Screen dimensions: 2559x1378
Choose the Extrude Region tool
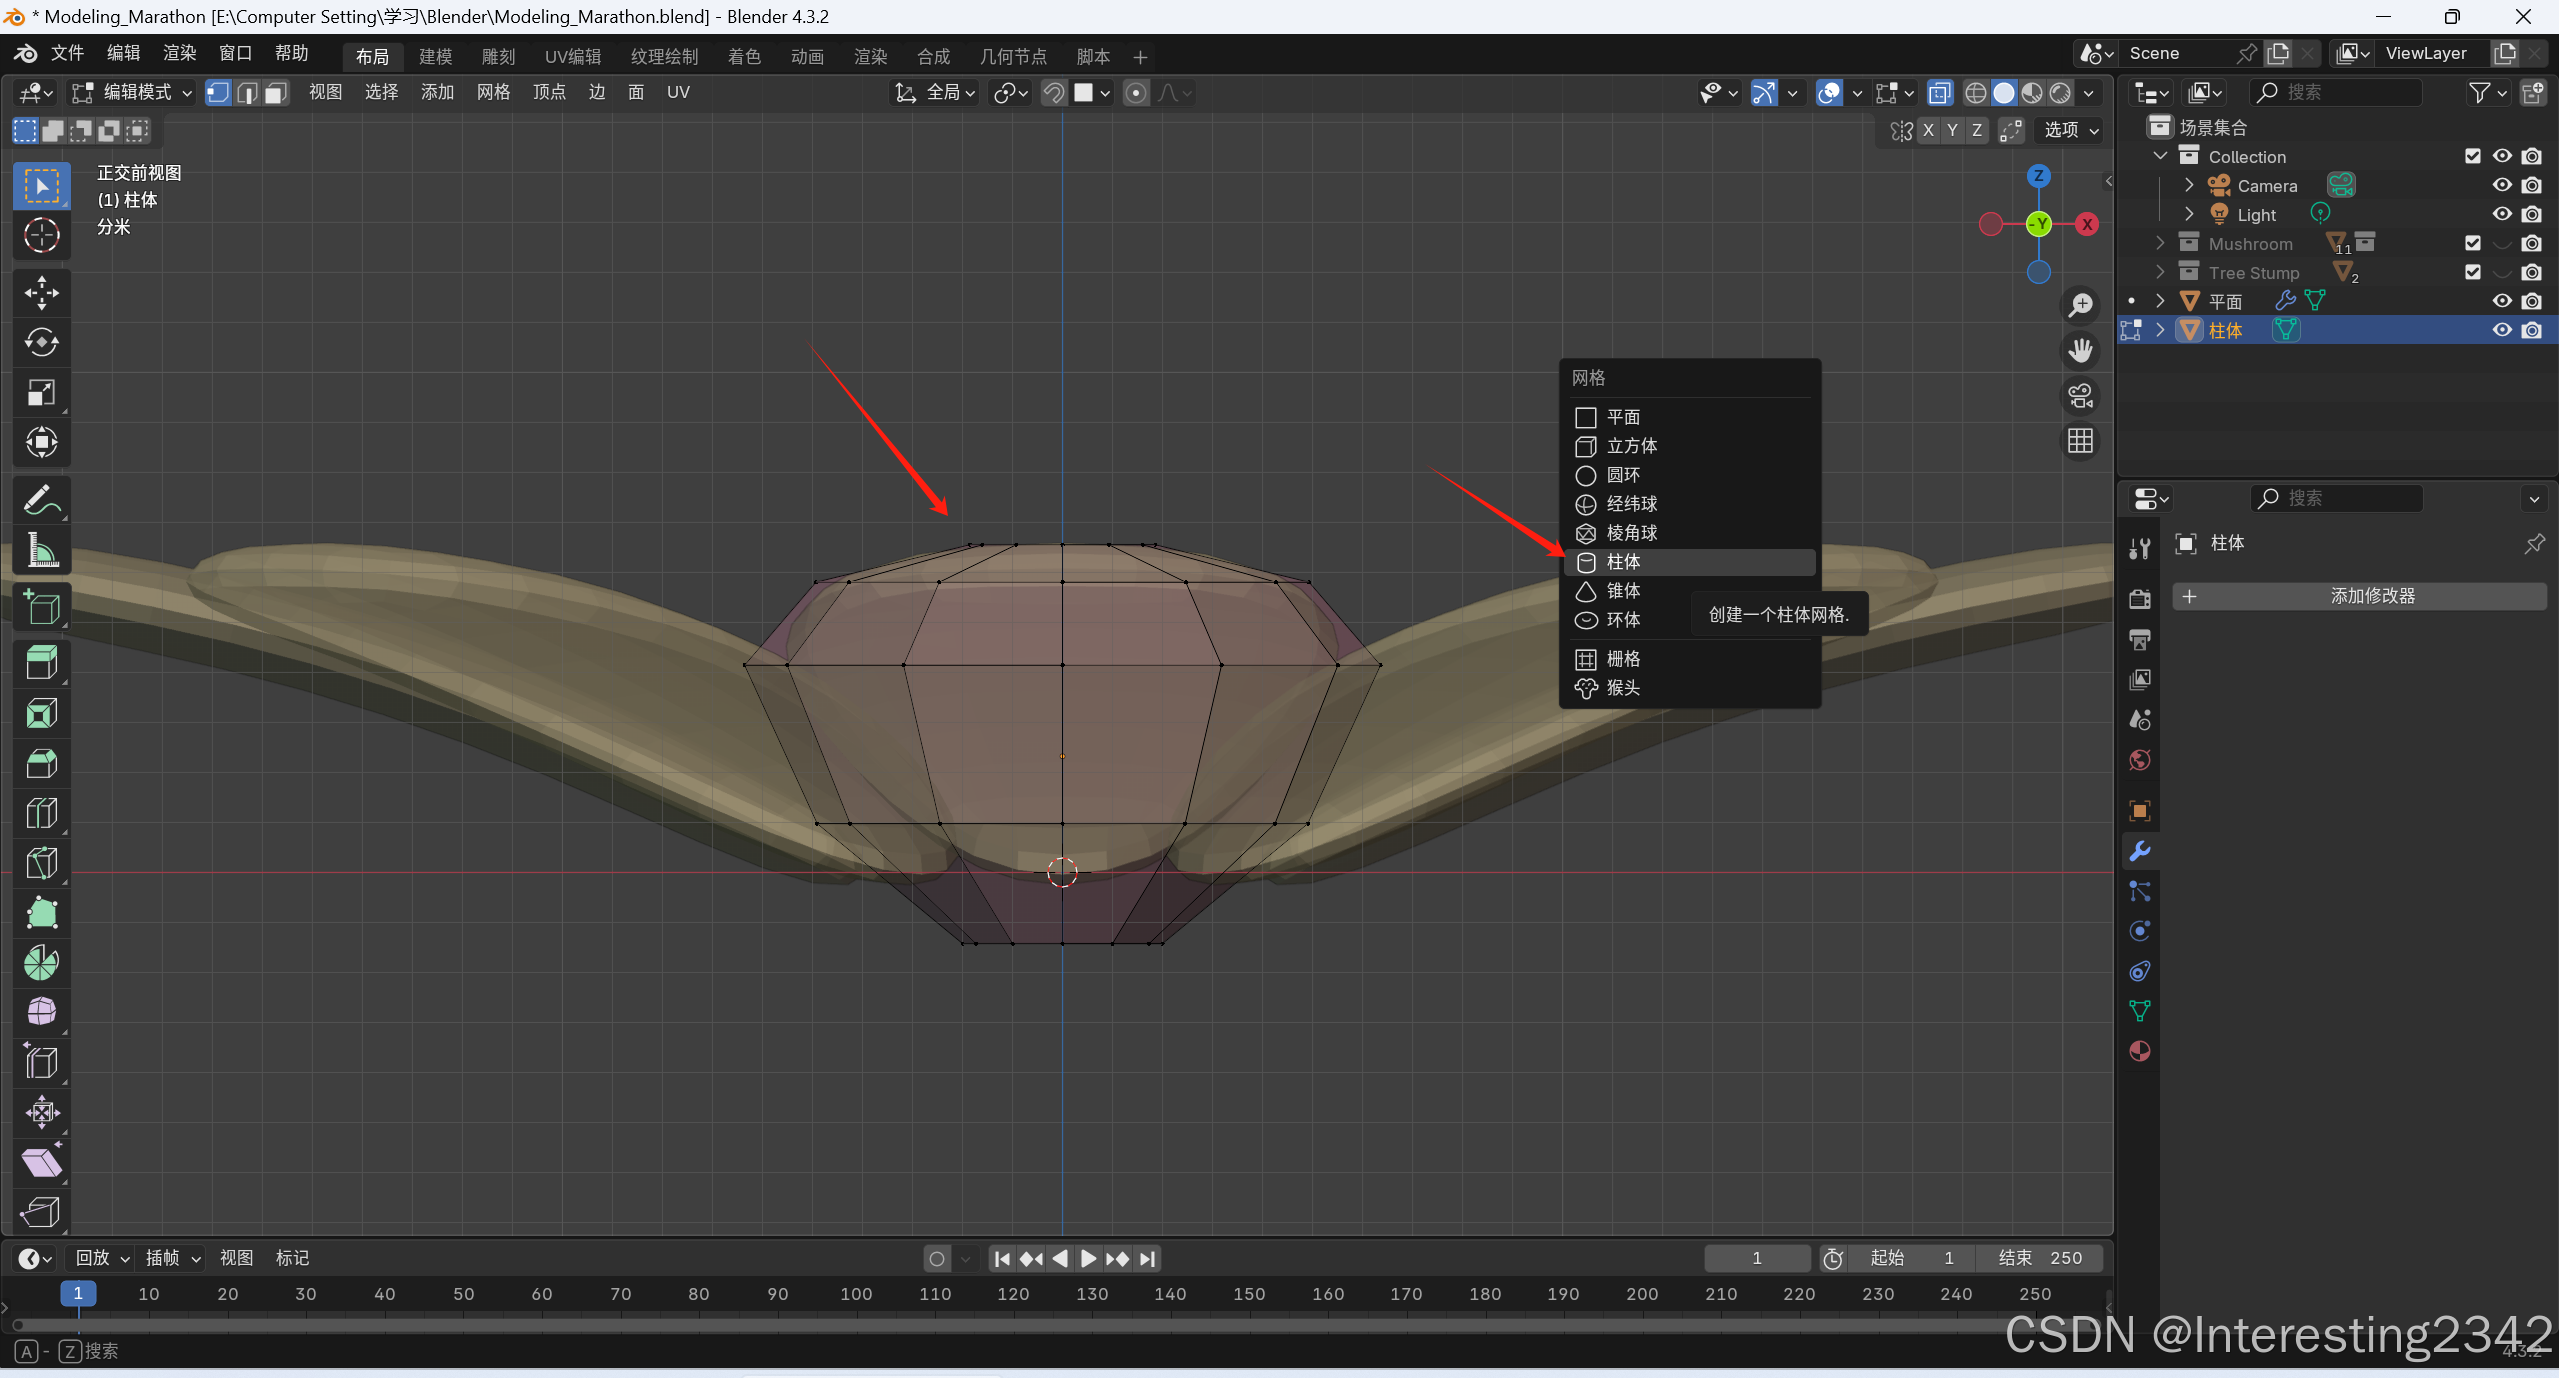41,663
